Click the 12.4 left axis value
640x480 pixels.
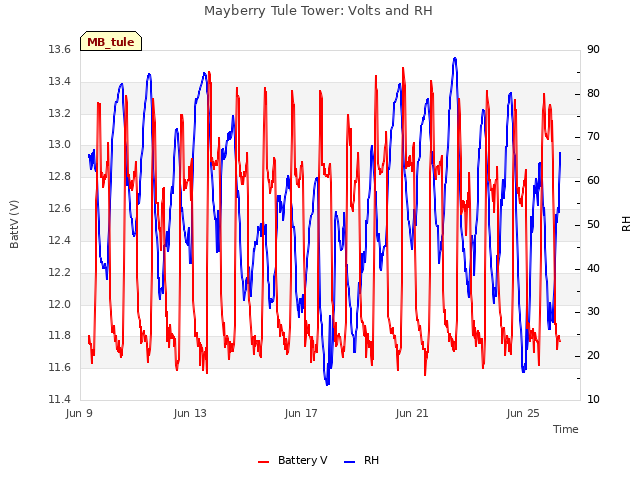(x=60, y=240)
